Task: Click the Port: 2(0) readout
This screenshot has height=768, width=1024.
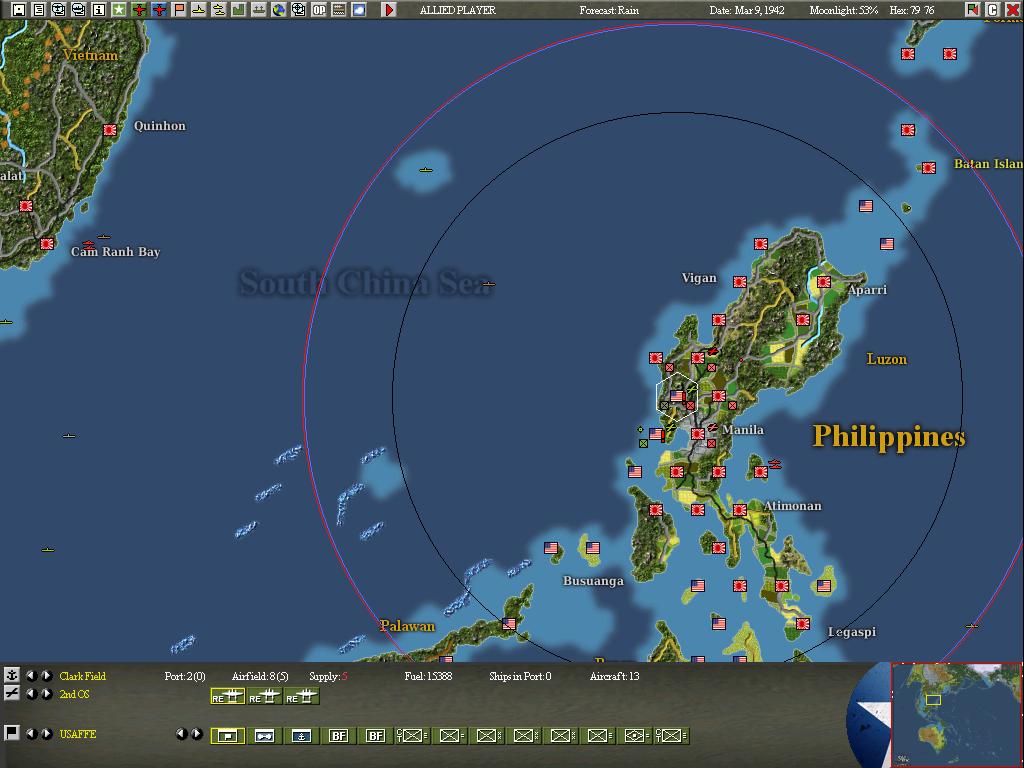Action: pyautogui.click(x=185, y=676)
